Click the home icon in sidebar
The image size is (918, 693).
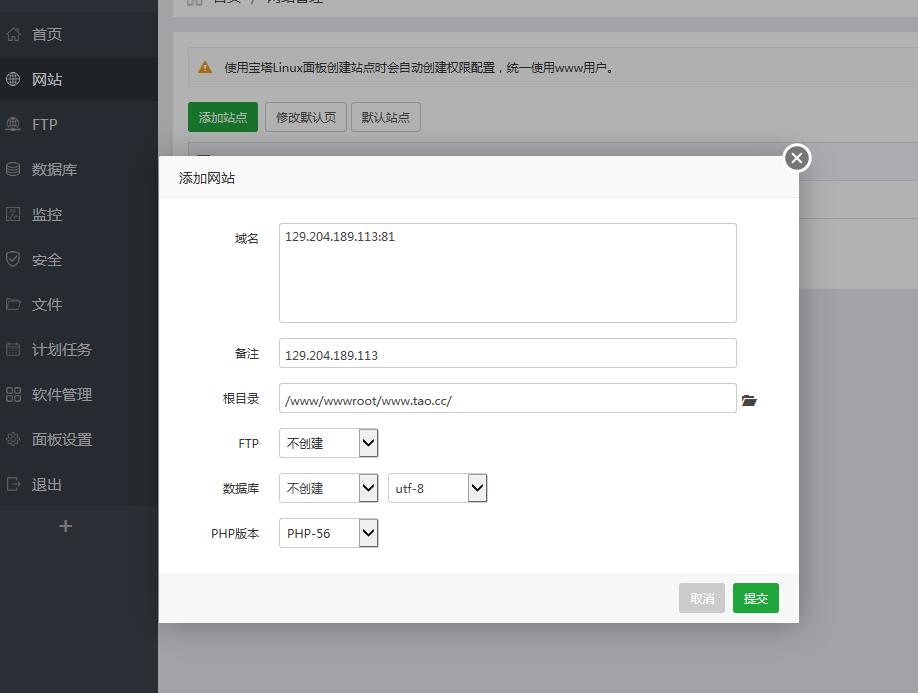pyautogui.click(x=13, y=35)
